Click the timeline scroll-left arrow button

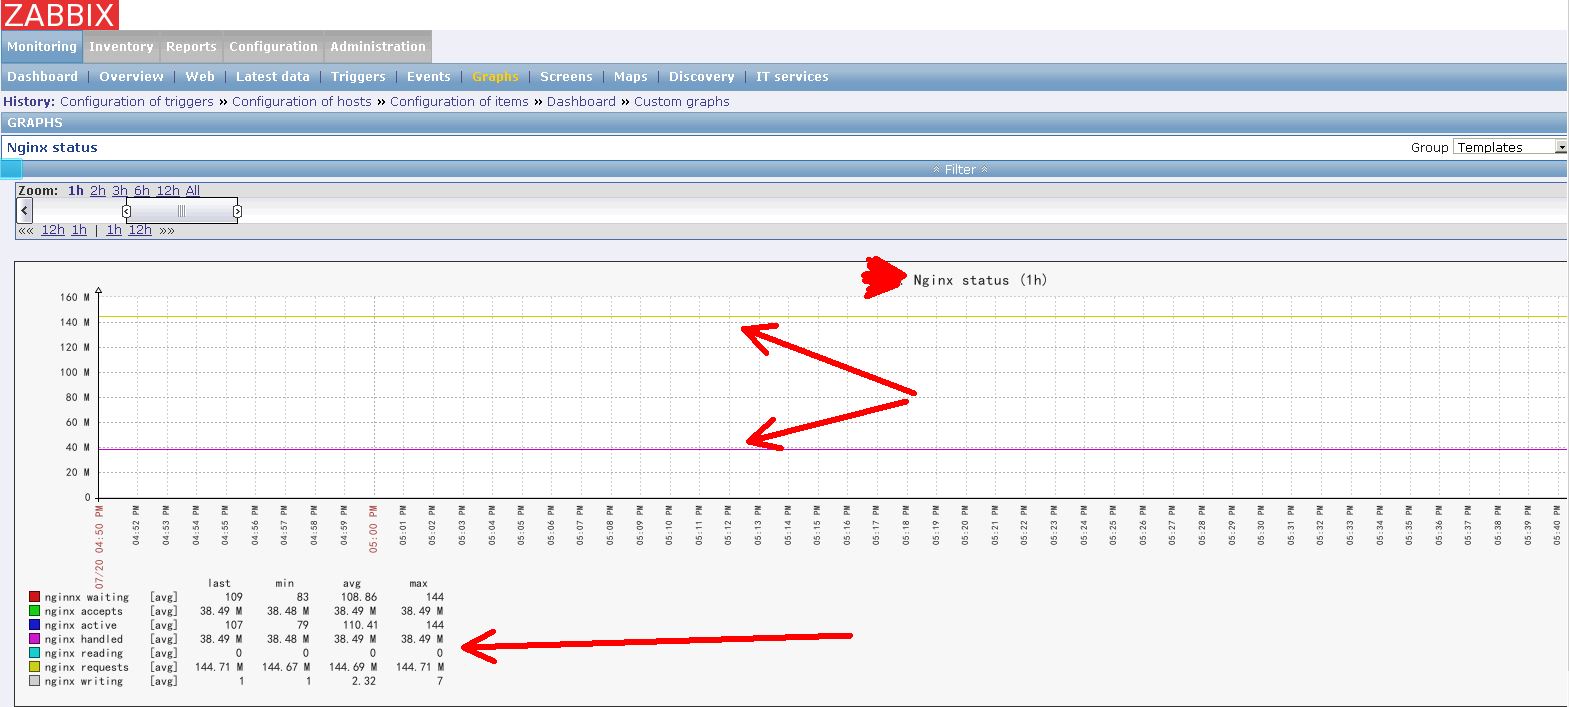[25, 211]
